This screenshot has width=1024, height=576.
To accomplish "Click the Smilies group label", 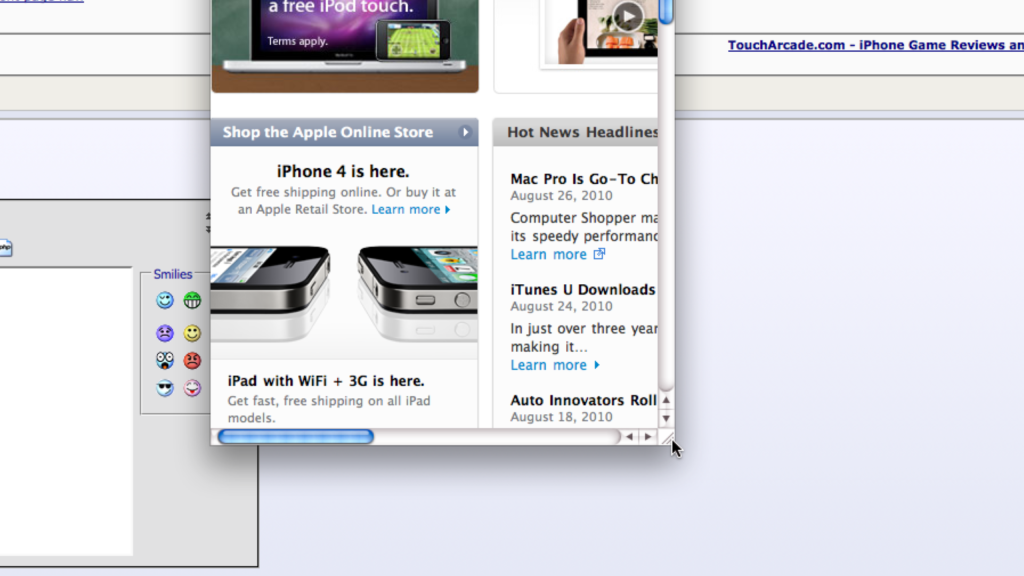I will (x=172, y=274).
